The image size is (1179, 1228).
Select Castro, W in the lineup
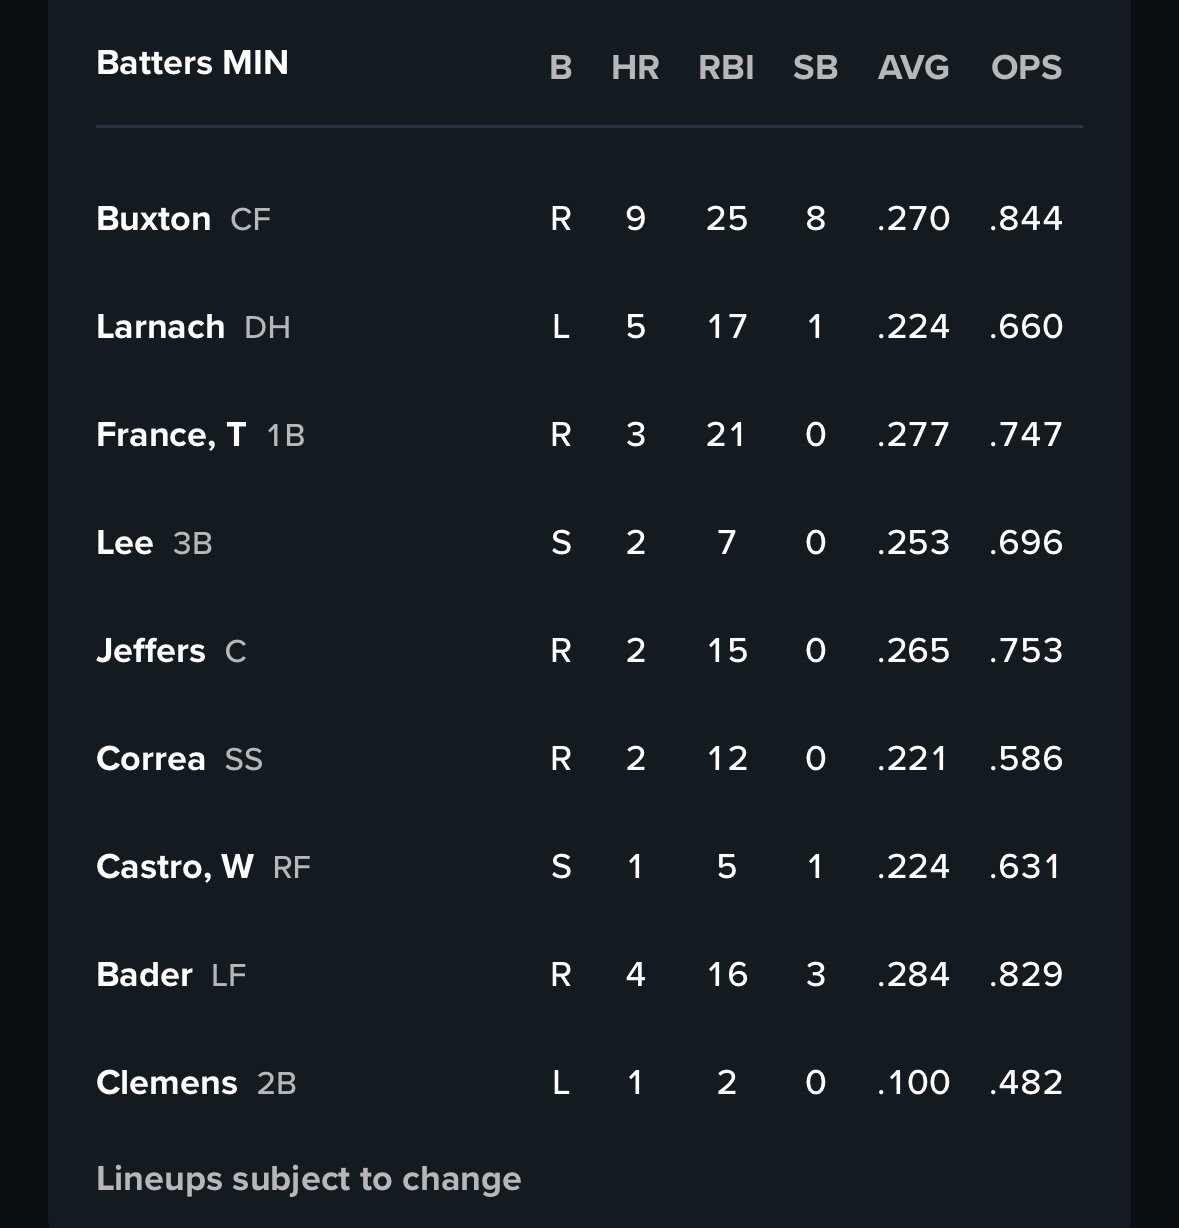175,867
